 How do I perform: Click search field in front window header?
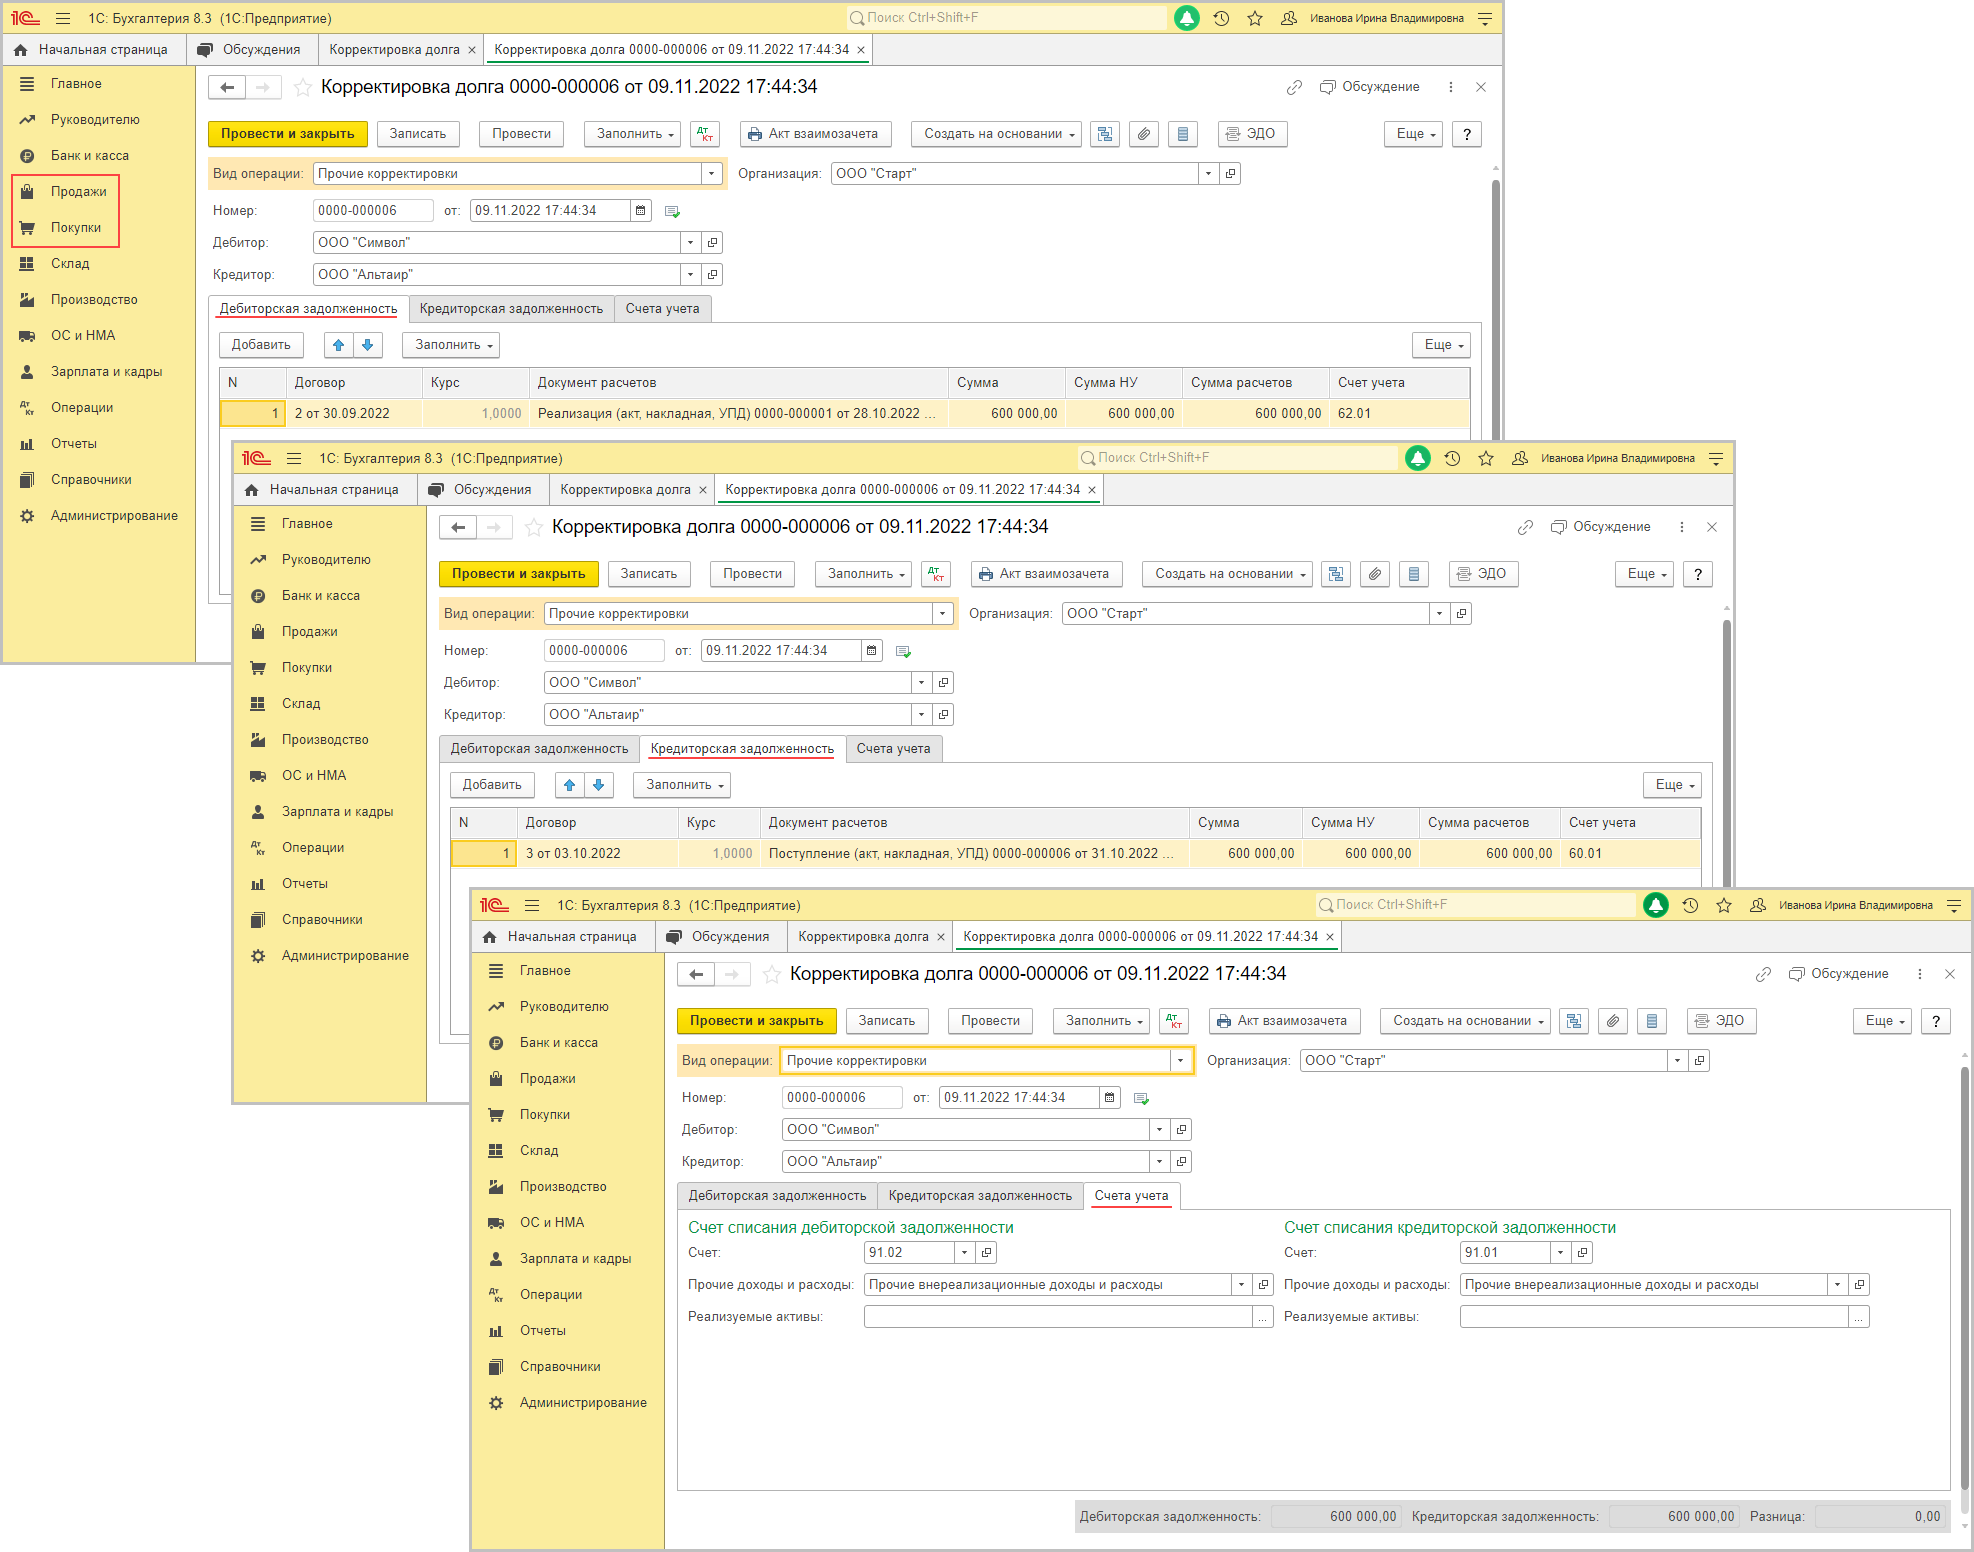tap(1475, 905)
